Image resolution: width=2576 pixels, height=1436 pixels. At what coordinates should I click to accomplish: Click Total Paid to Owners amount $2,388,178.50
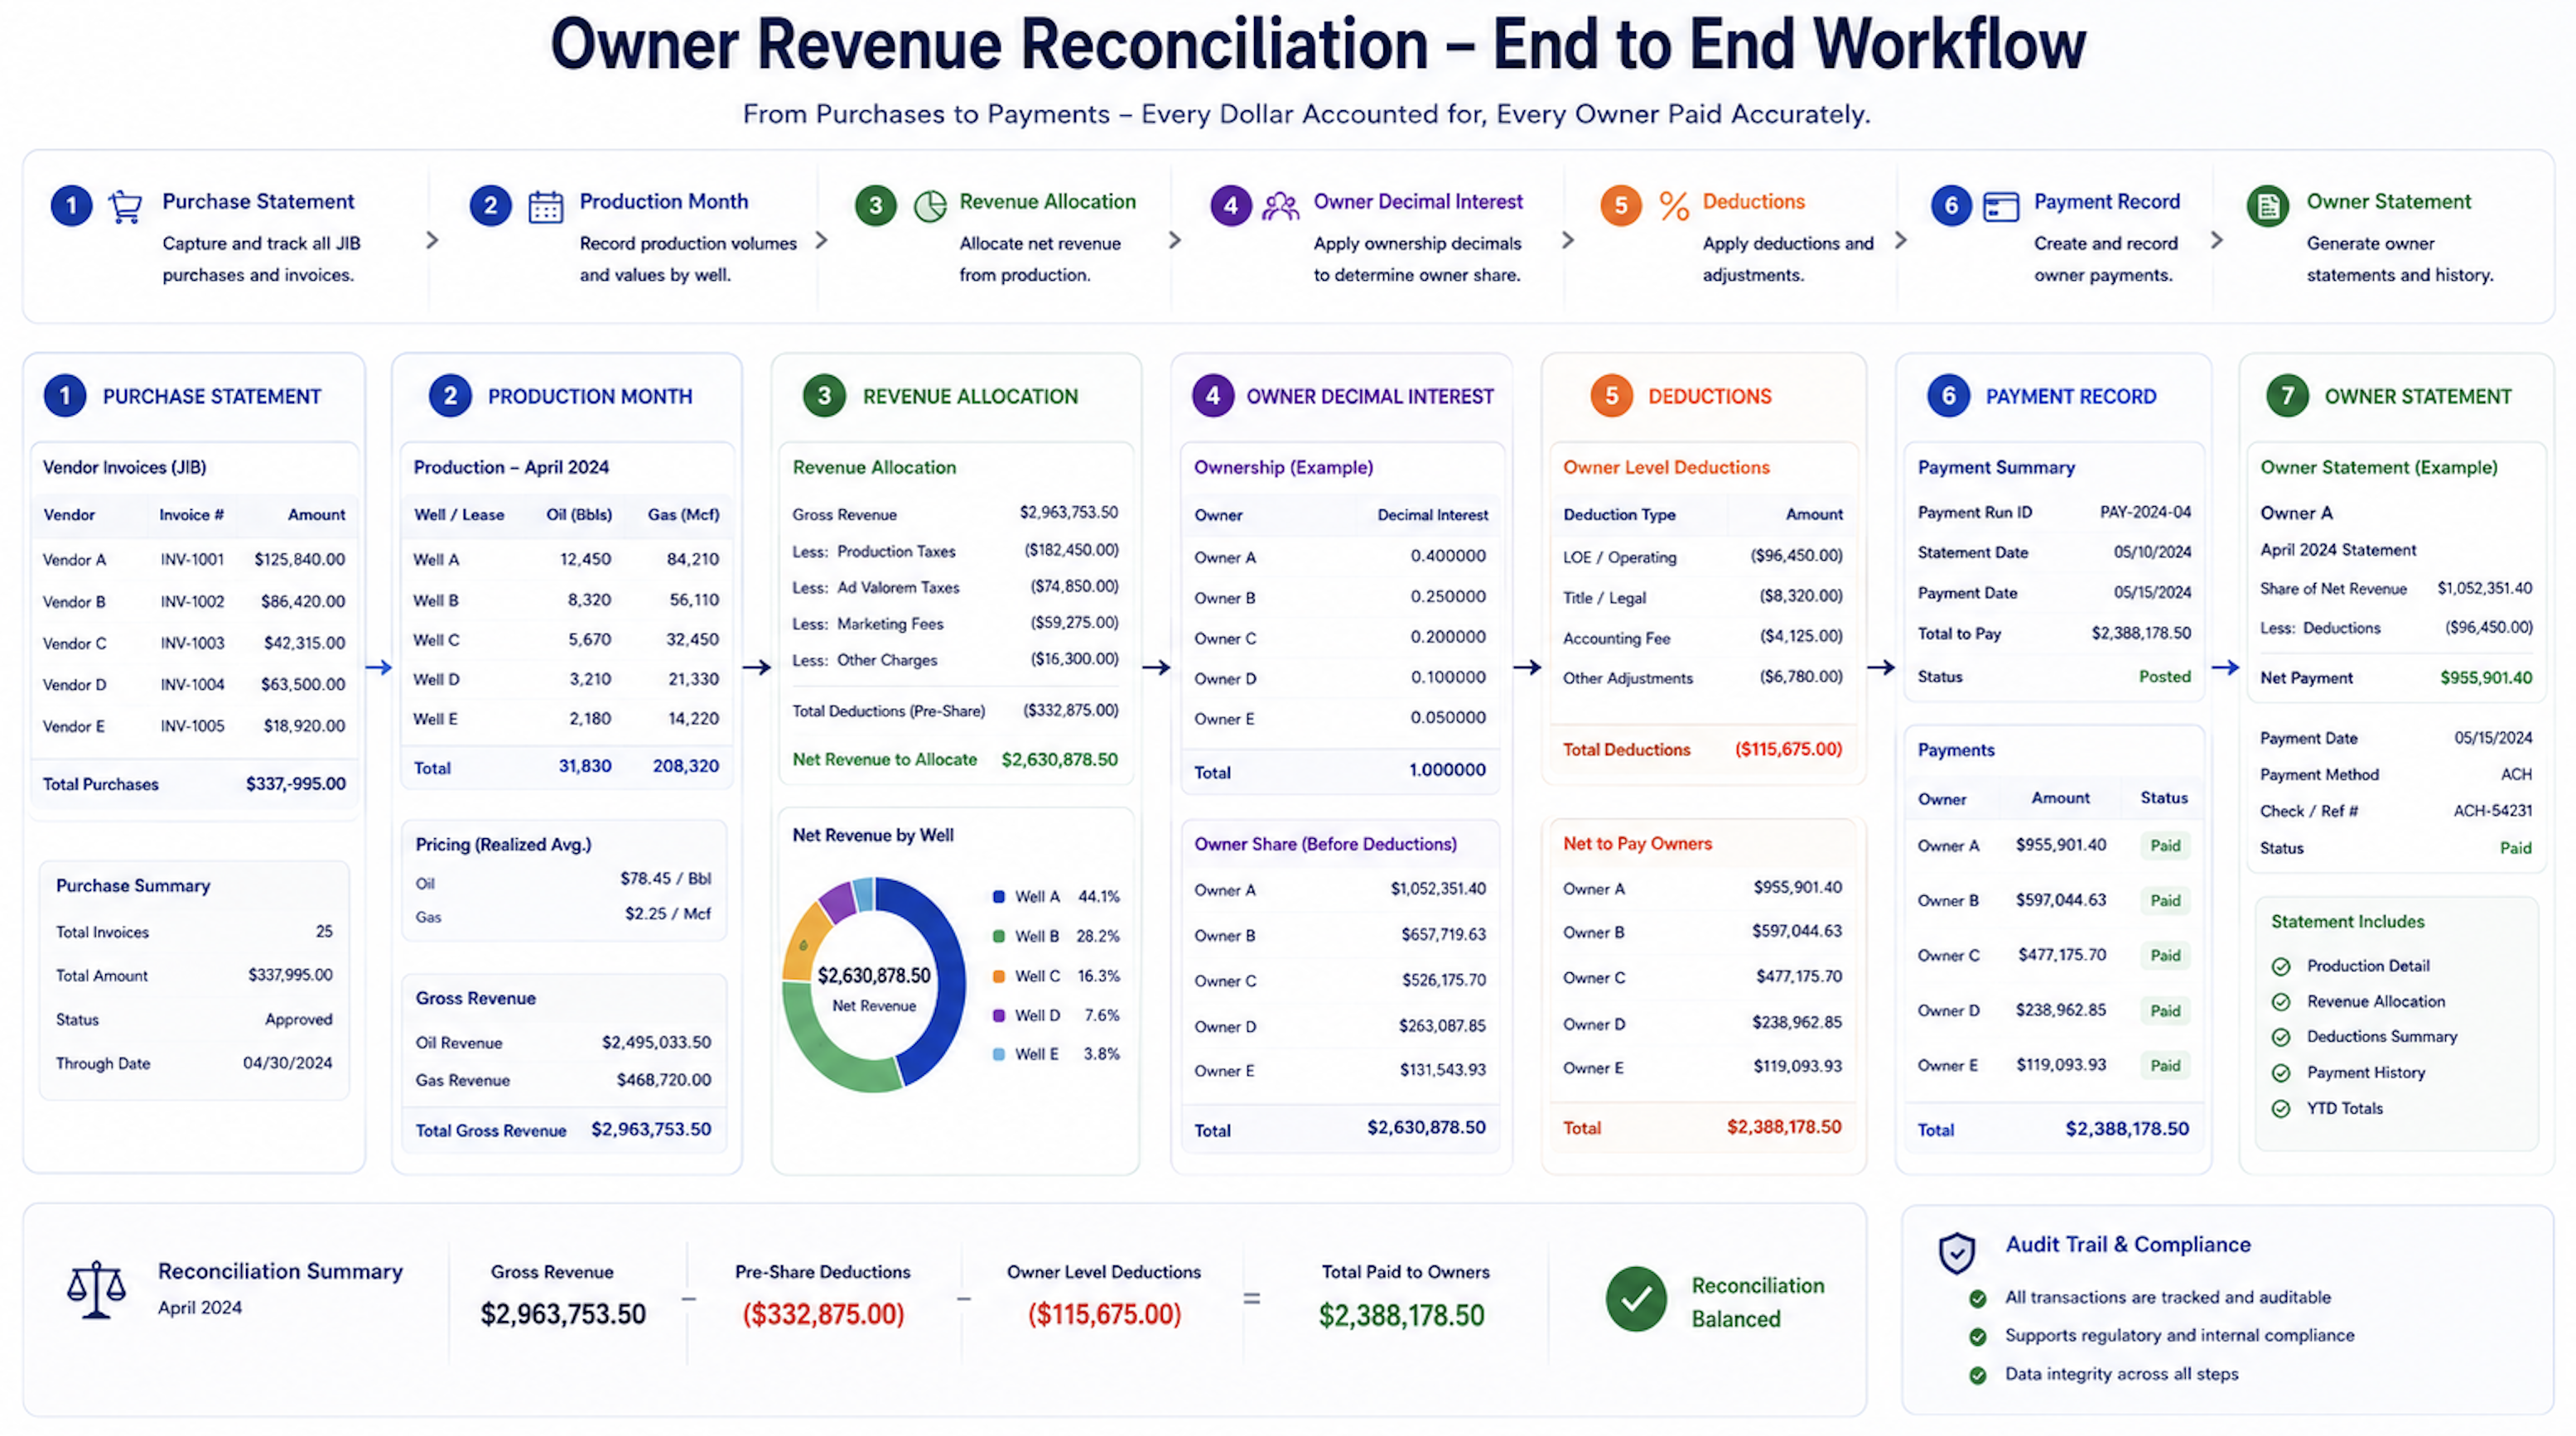point(1401,1316)
